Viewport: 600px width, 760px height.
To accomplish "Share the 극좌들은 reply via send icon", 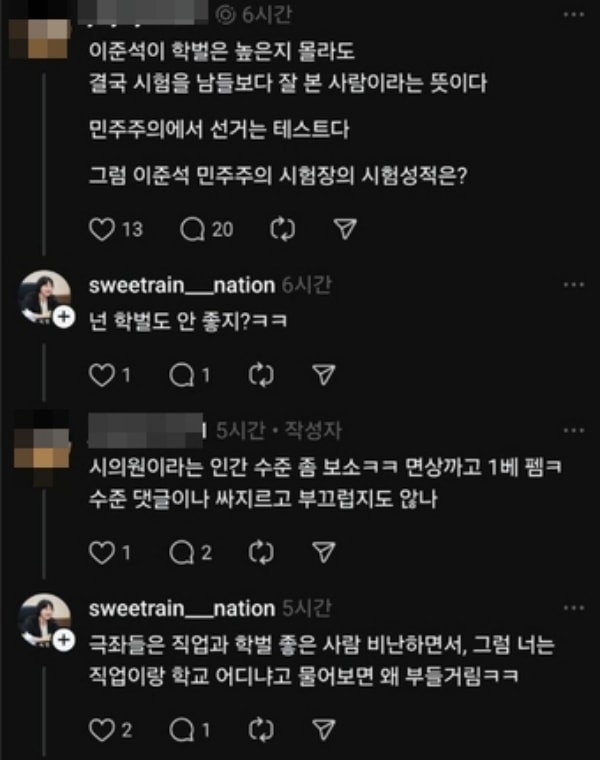I will coord(324,729).
